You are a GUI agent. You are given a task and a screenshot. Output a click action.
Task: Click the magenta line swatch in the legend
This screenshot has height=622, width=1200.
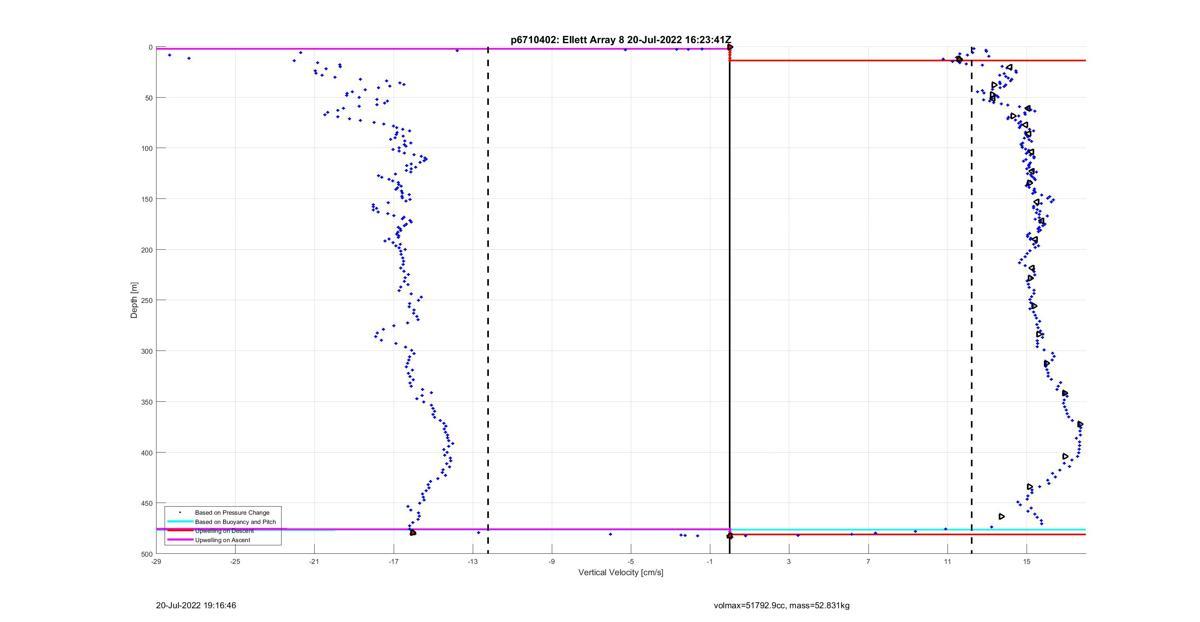click(179, 540)
